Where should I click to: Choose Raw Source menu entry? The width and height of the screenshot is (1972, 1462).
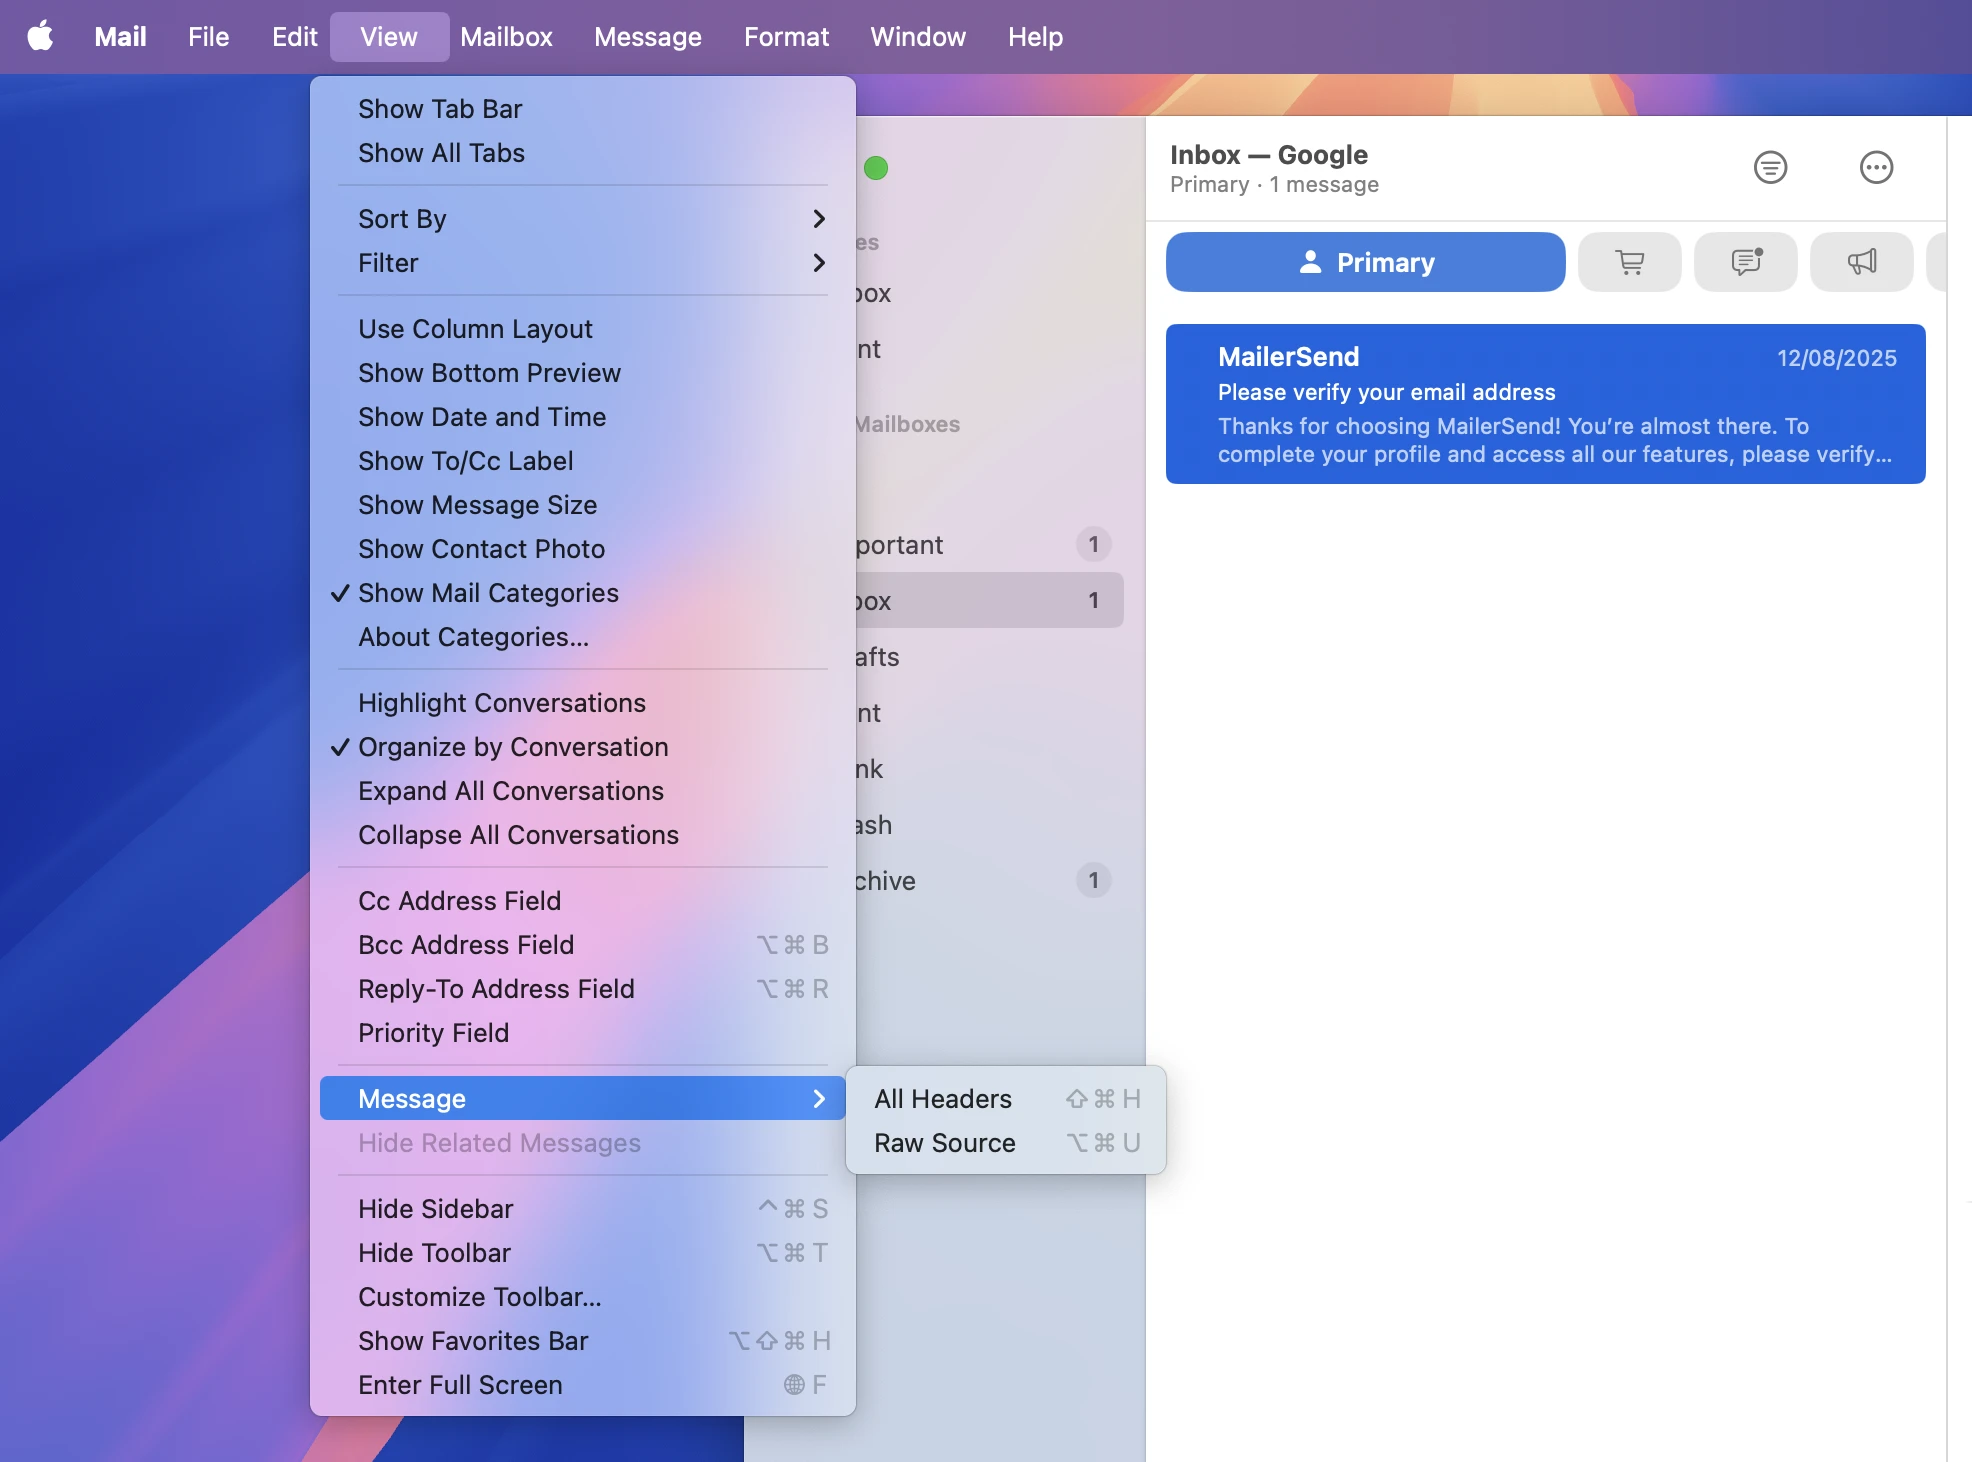tap(944, 1143)
